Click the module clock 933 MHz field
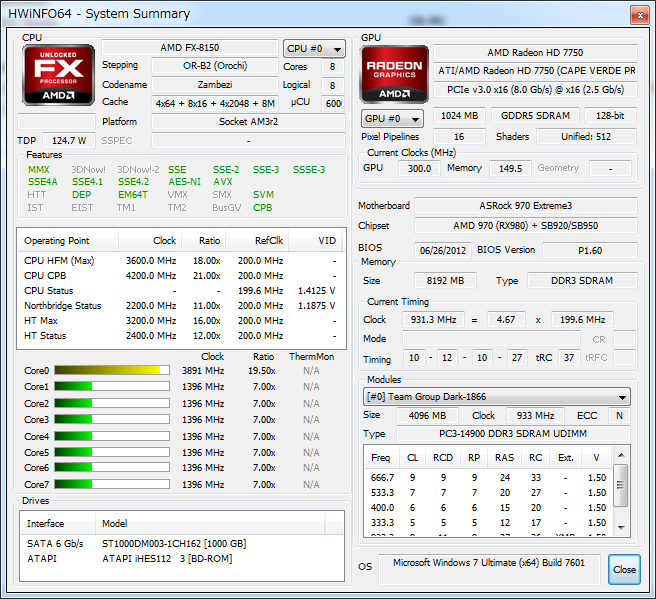Screen dimensions: 656x599 coord(535,415)
